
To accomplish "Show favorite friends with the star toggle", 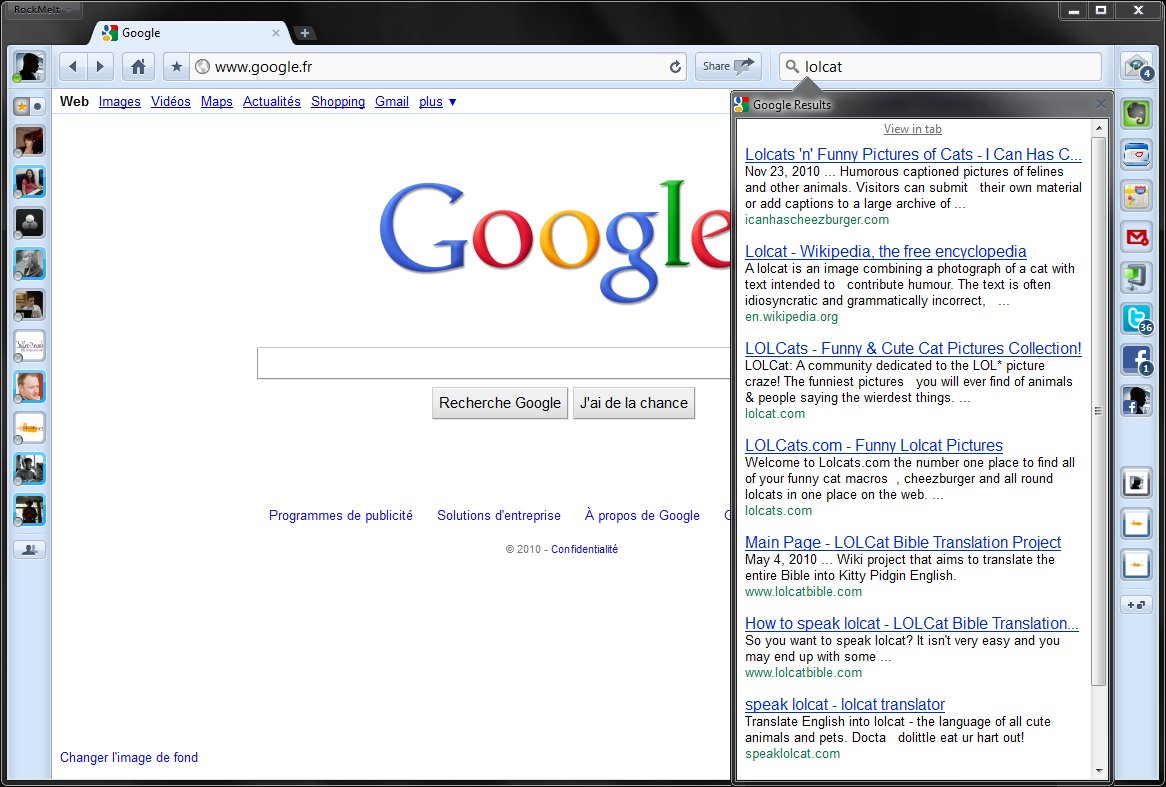I will coord(22,106).
